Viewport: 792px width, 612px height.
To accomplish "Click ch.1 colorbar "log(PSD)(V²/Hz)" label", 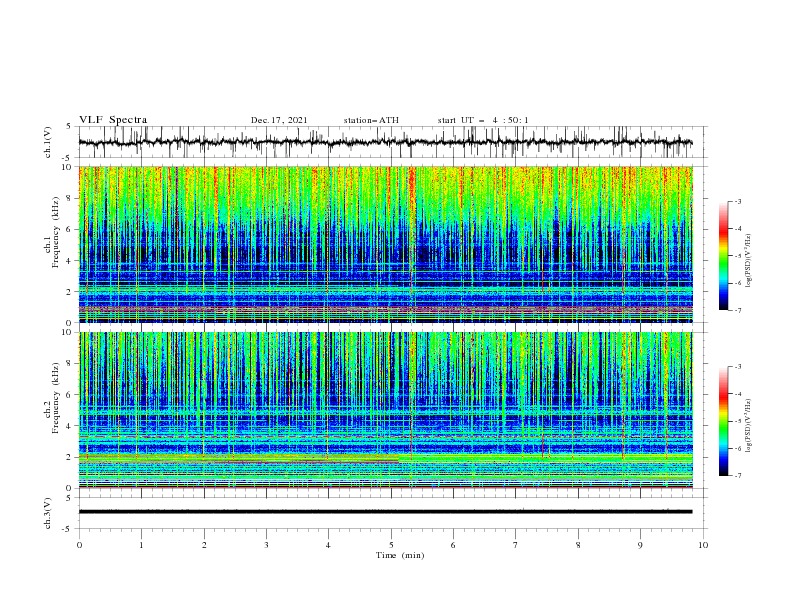I will tap(748, 261).
